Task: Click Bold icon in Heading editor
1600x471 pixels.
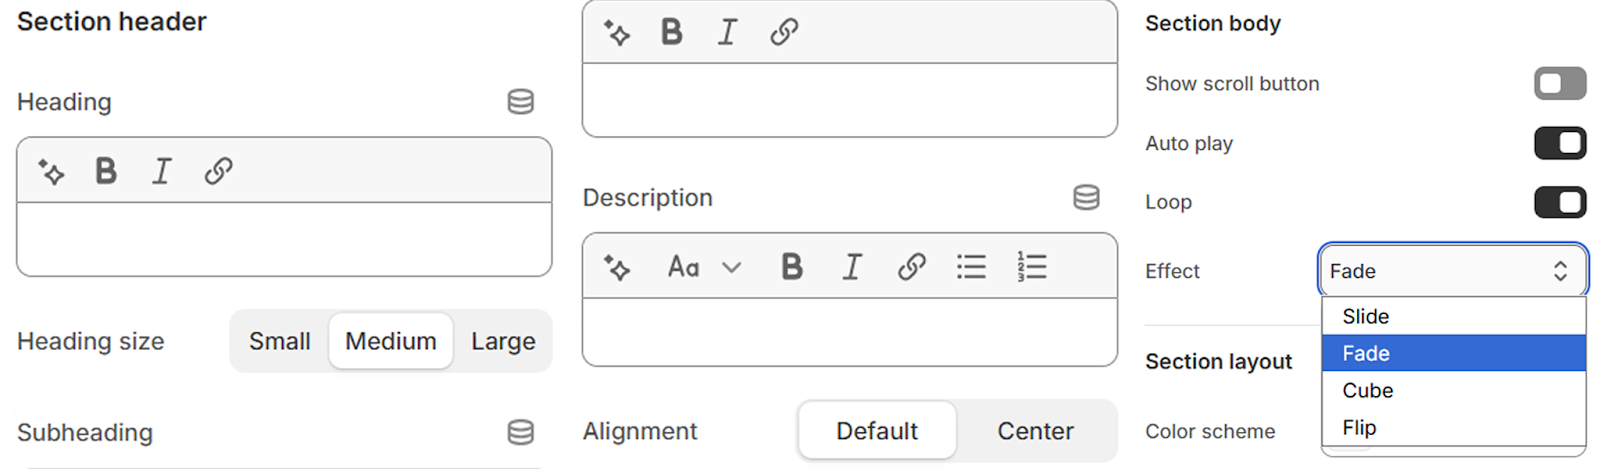Action: [106, 171]
